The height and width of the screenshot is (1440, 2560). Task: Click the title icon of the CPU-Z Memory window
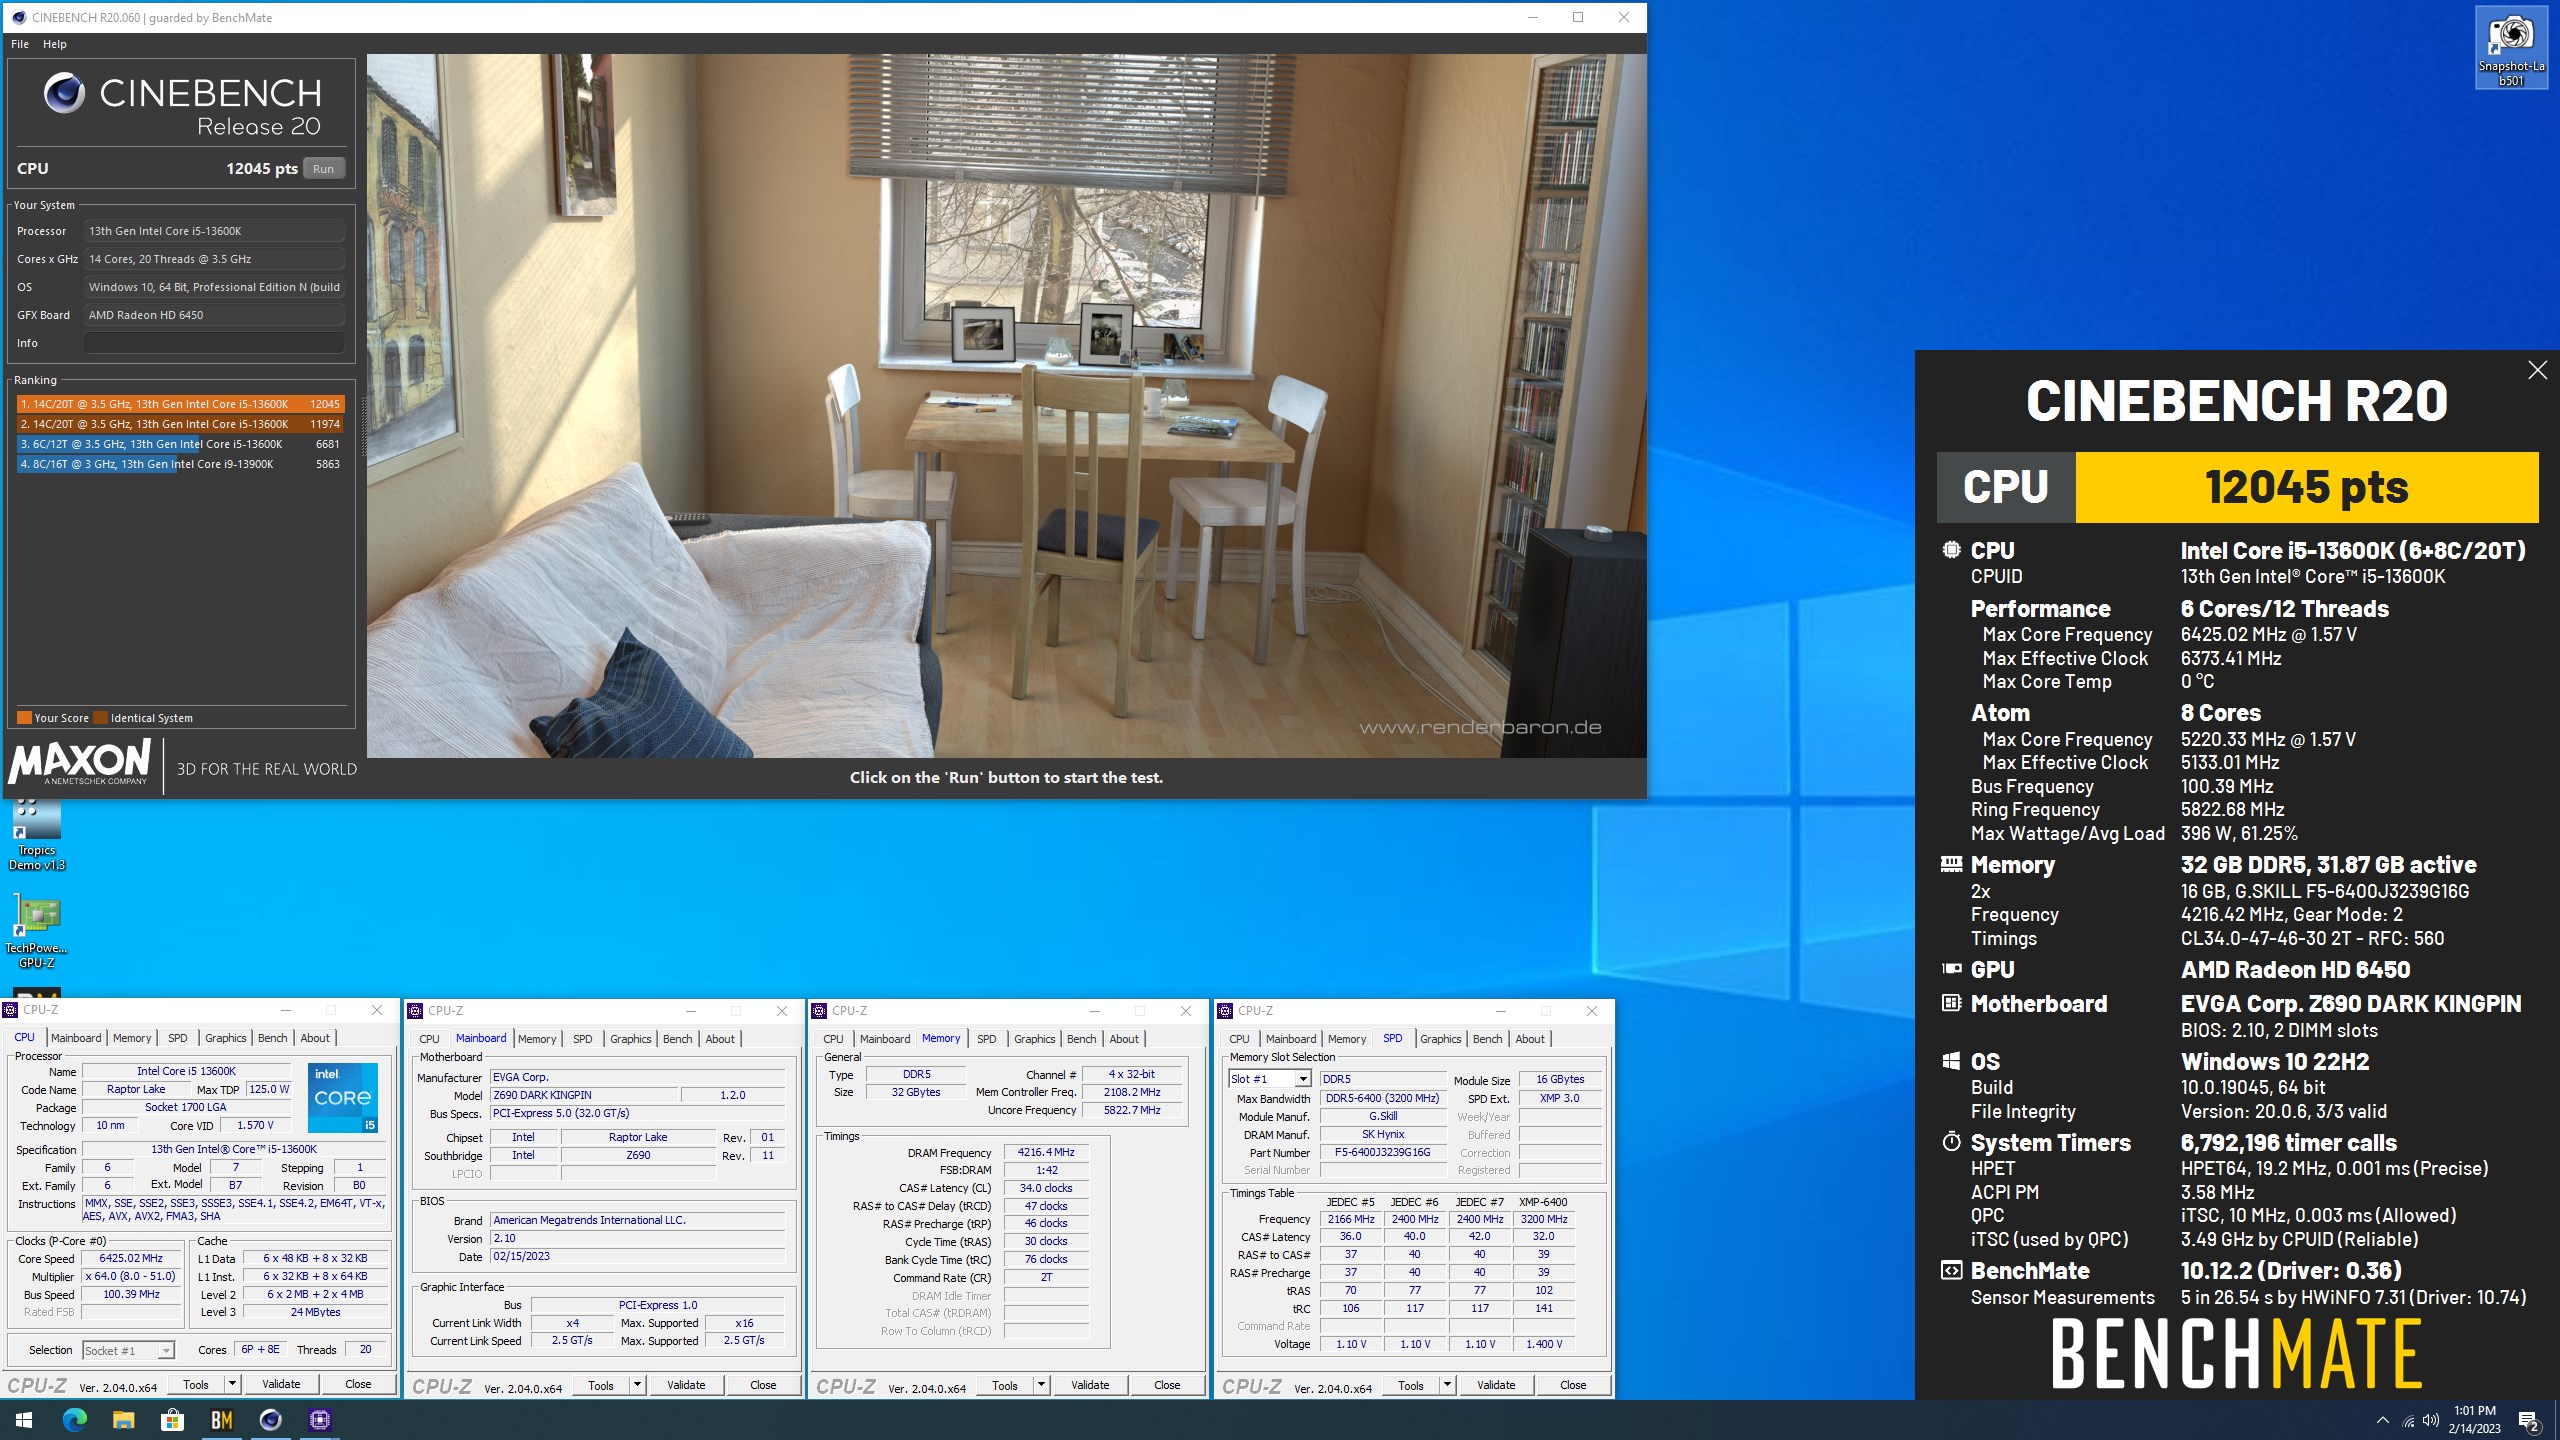(x=820, y=1011)
